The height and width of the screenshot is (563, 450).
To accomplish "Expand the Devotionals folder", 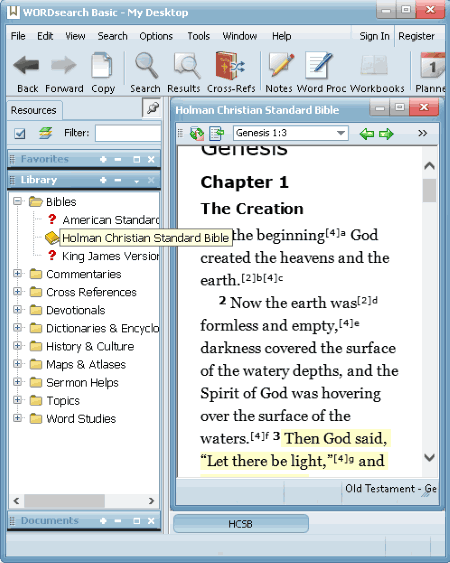I will [x=17, y=310].
